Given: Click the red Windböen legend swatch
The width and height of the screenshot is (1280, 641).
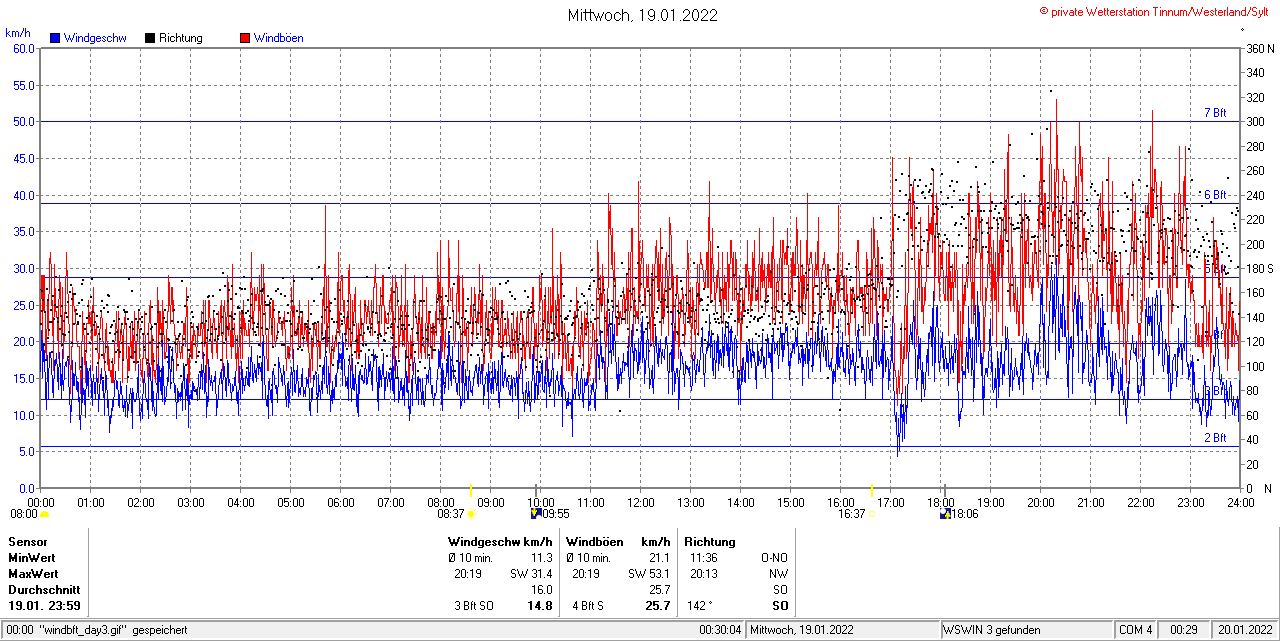Looking at the screenshot, I should (x=245, y=38).
